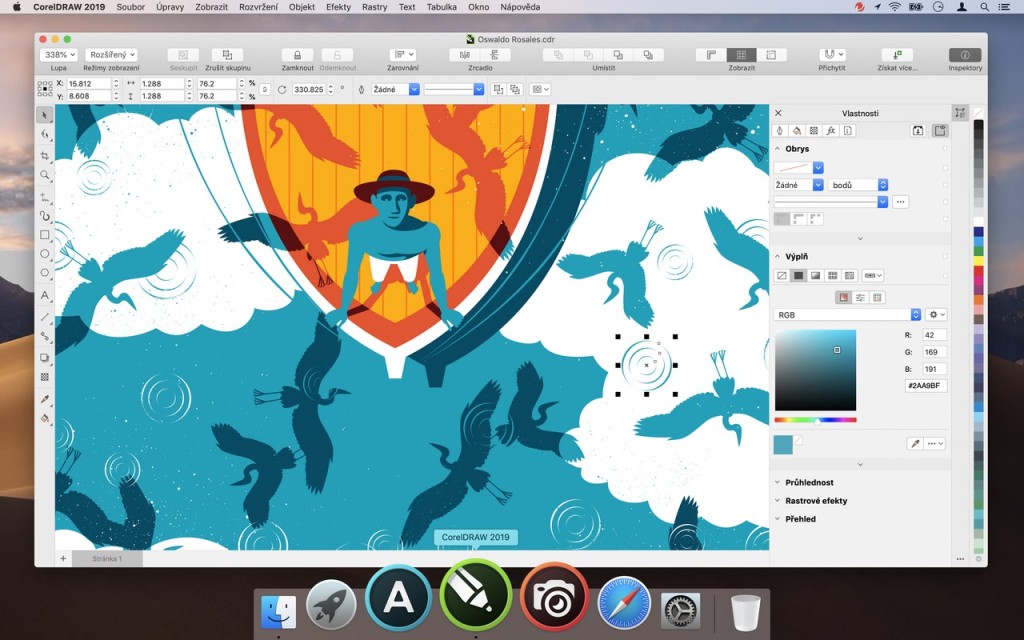Select the Freehand curve tool

[44, 197]
